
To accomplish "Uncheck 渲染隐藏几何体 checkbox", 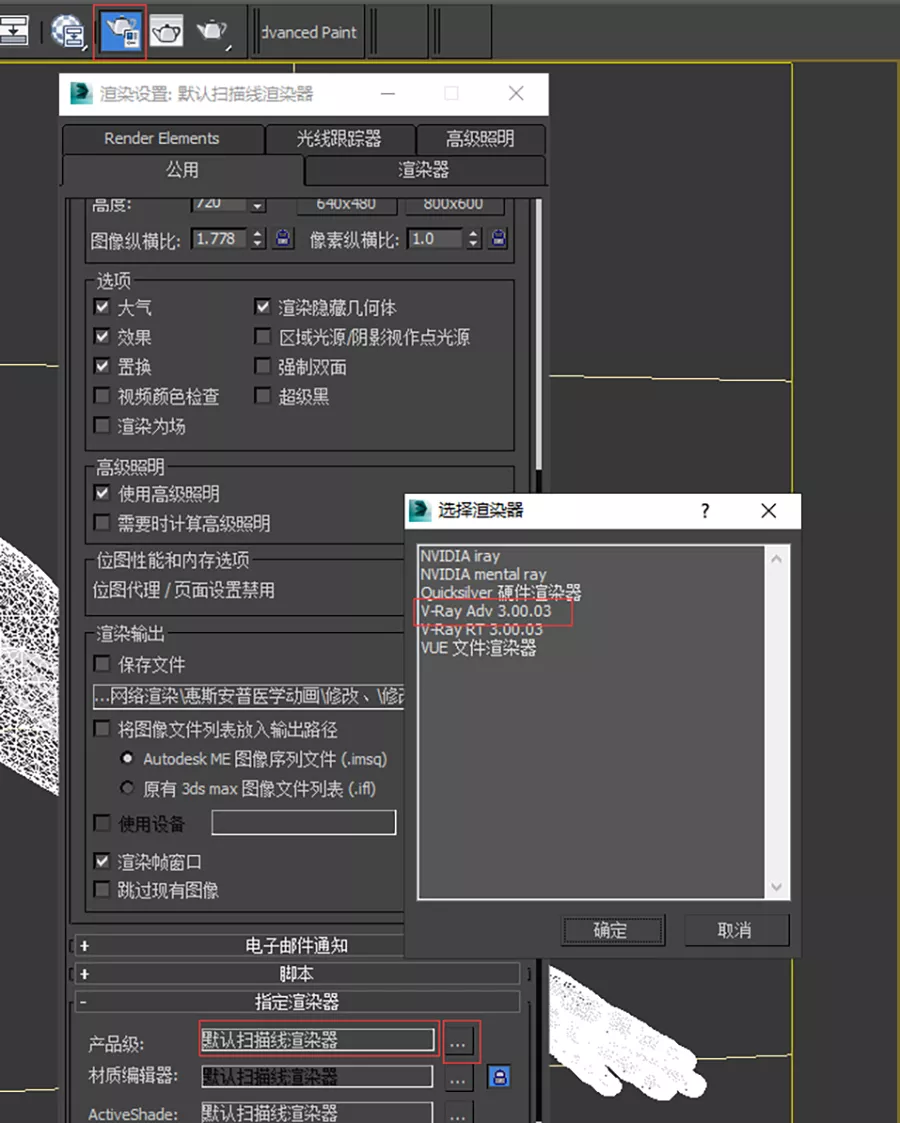I will (263, 307).
